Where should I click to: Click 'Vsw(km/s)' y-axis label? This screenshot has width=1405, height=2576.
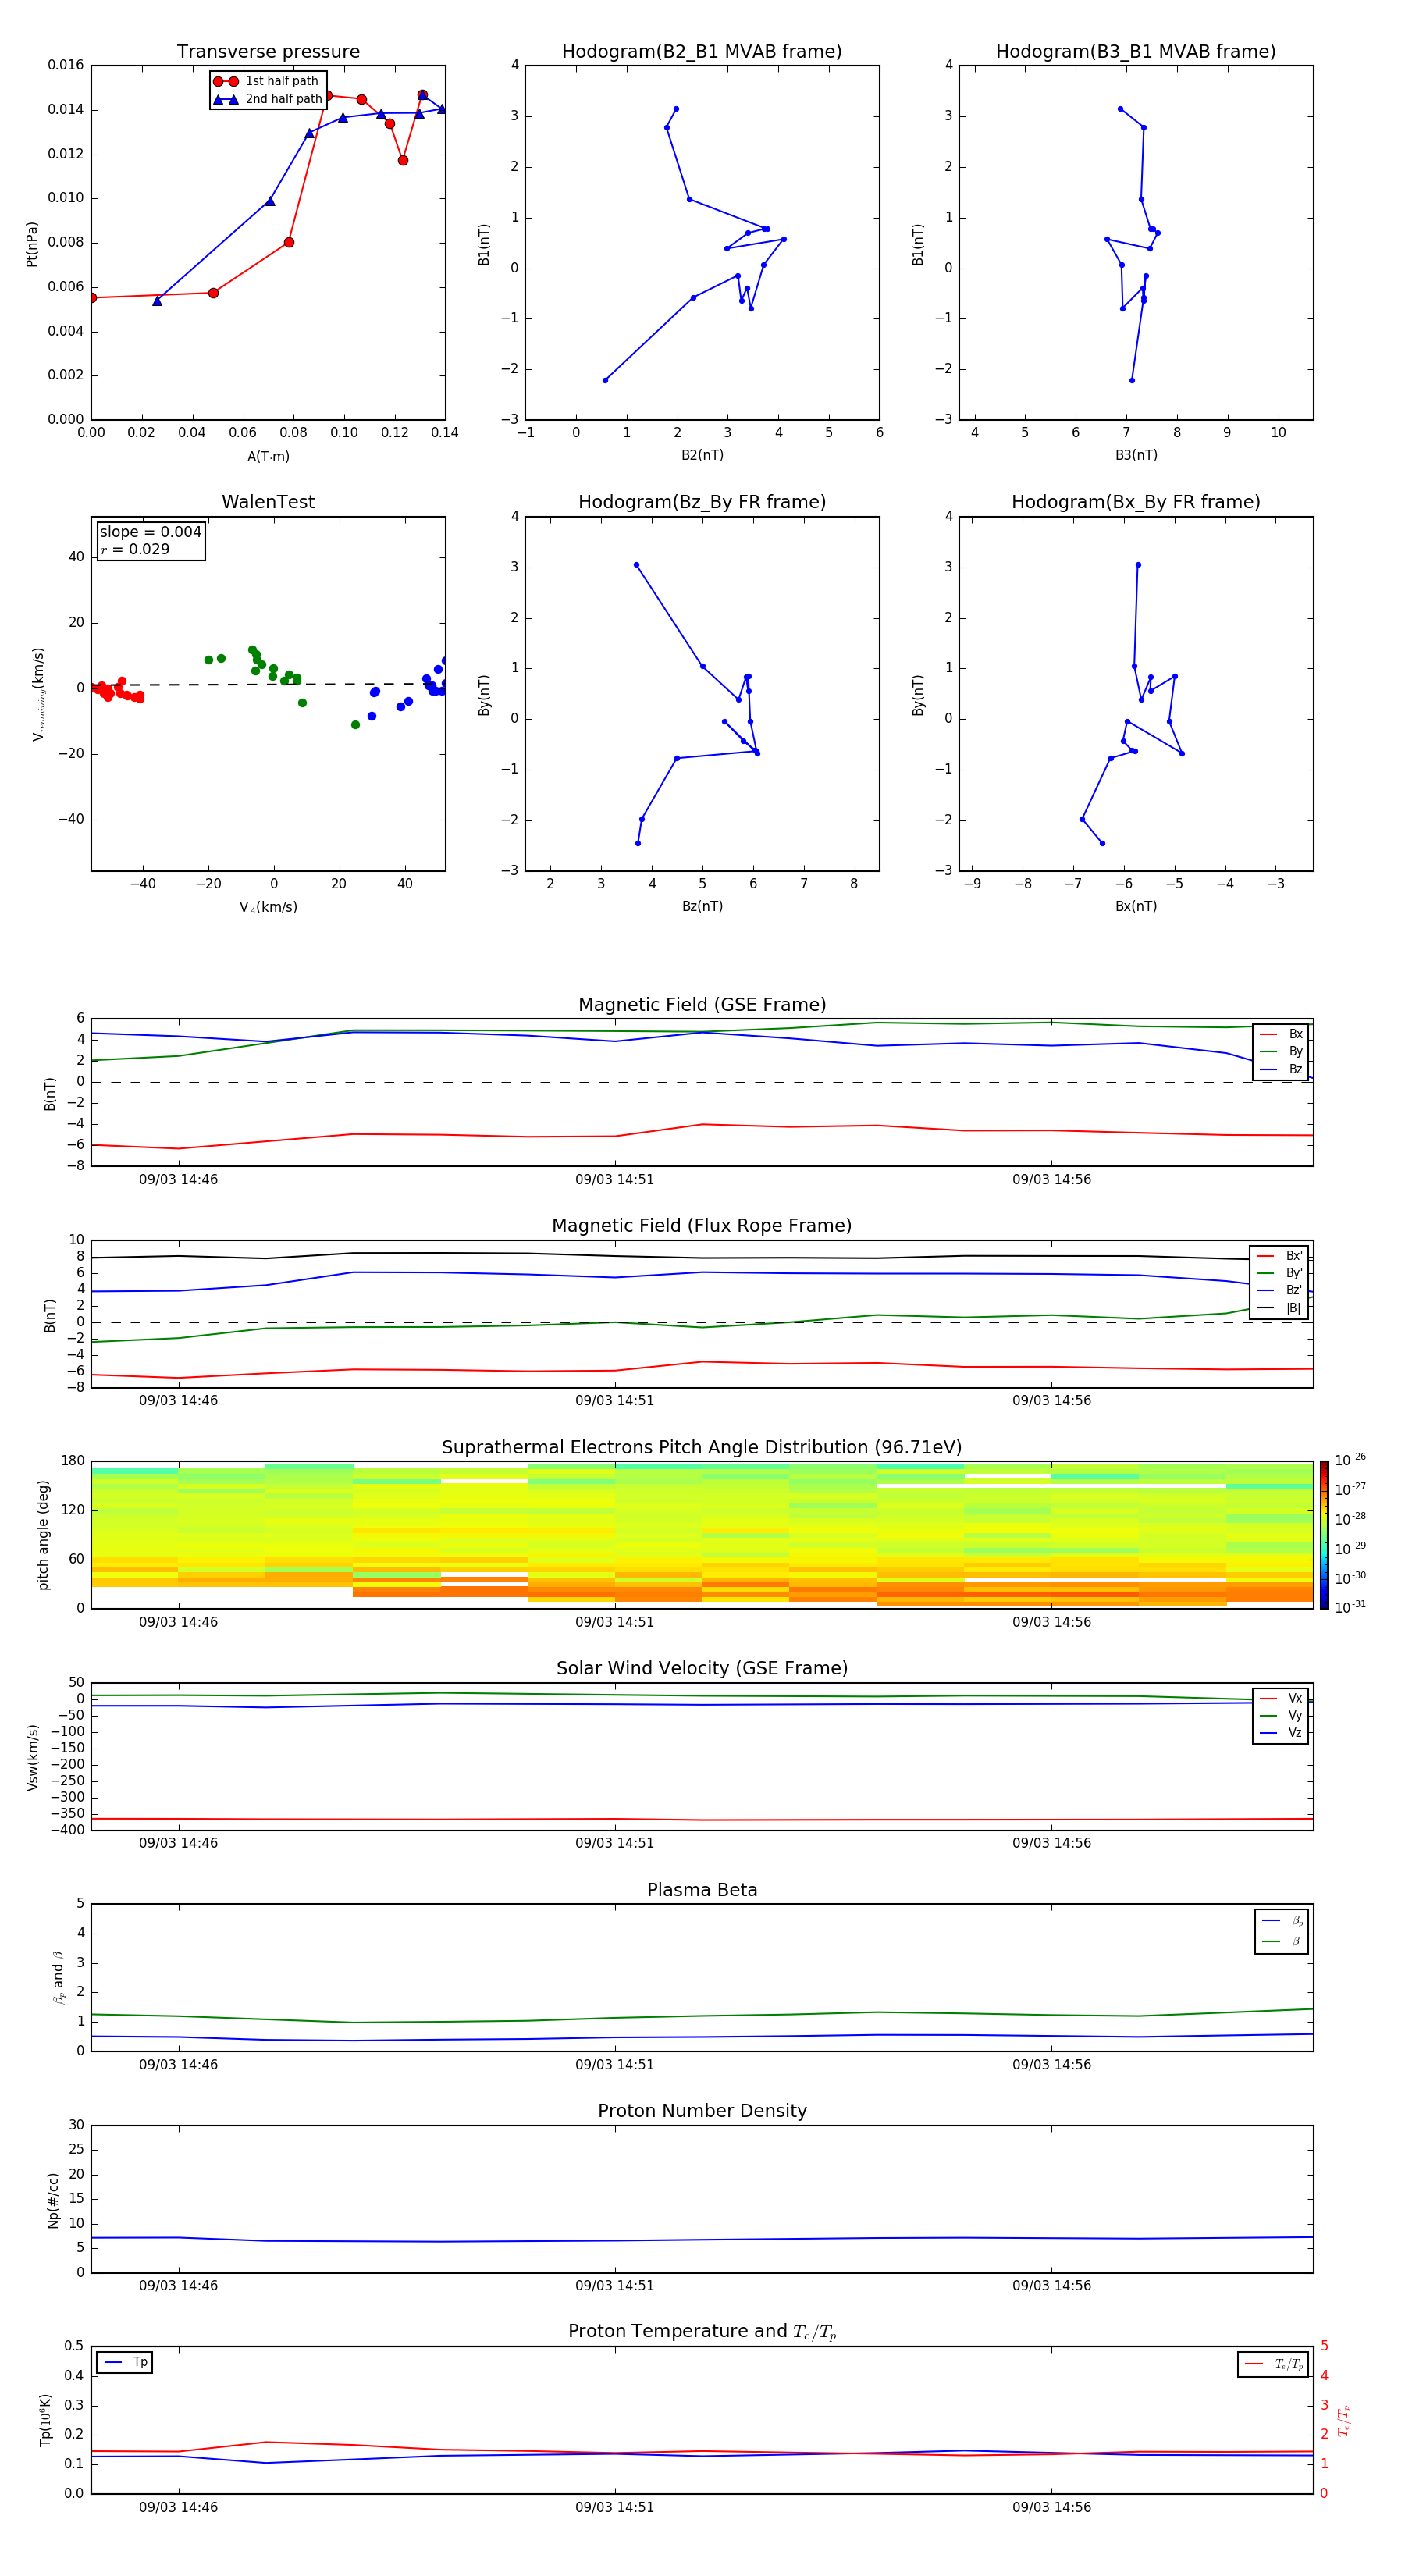coord(32,1757)
